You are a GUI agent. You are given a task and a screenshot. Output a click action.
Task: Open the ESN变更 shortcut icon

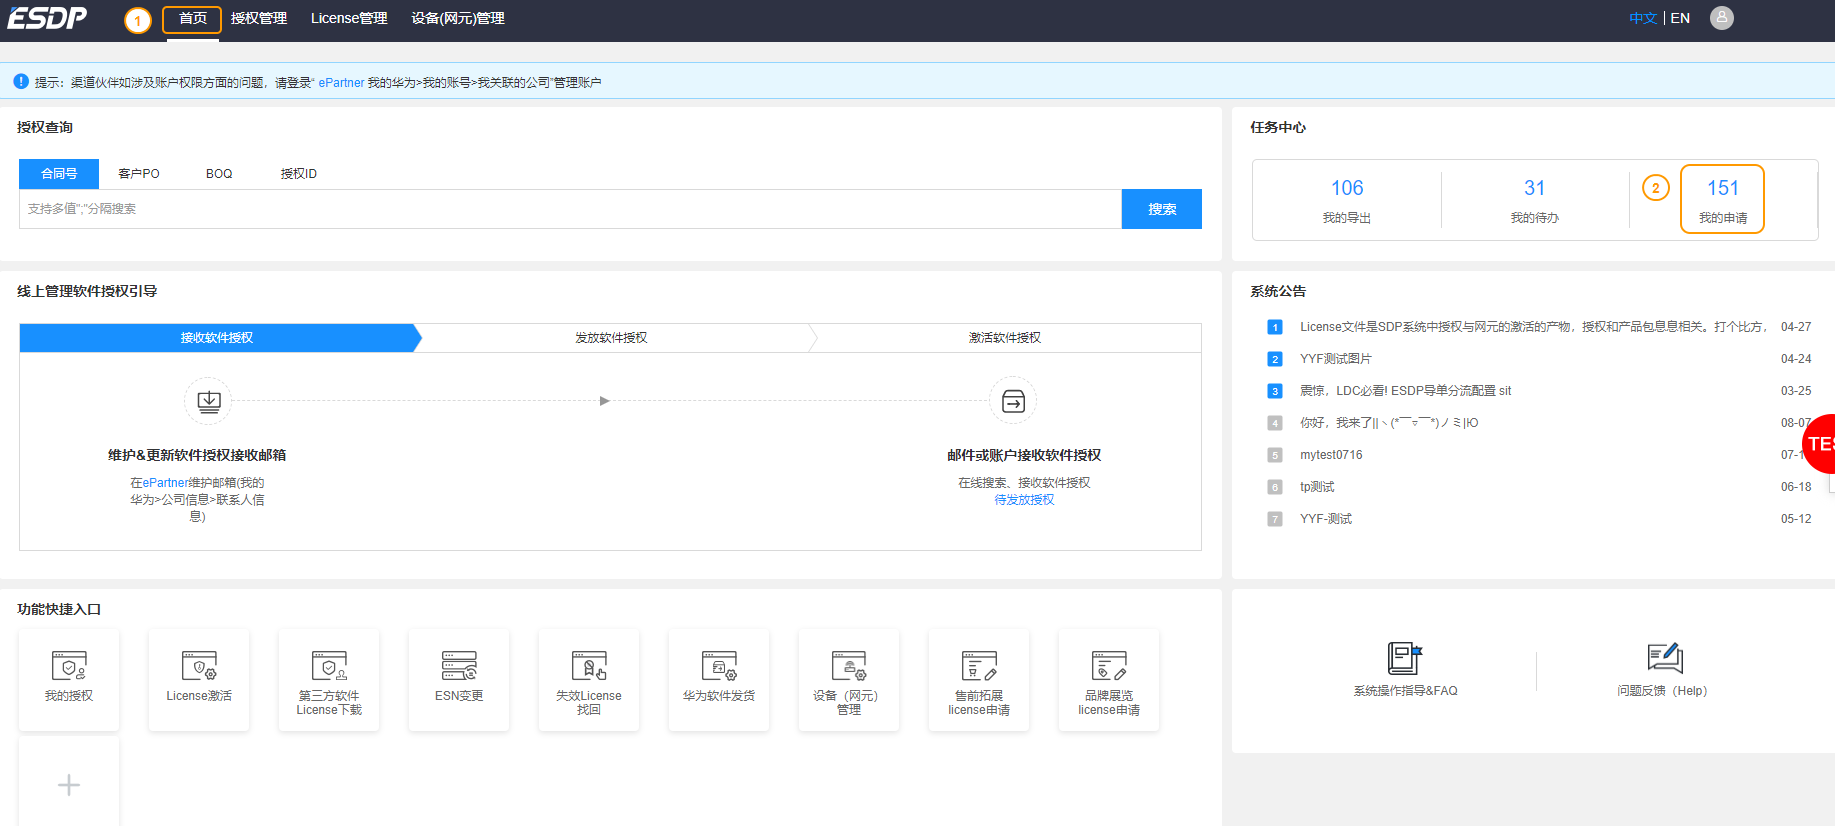[459, 666]
